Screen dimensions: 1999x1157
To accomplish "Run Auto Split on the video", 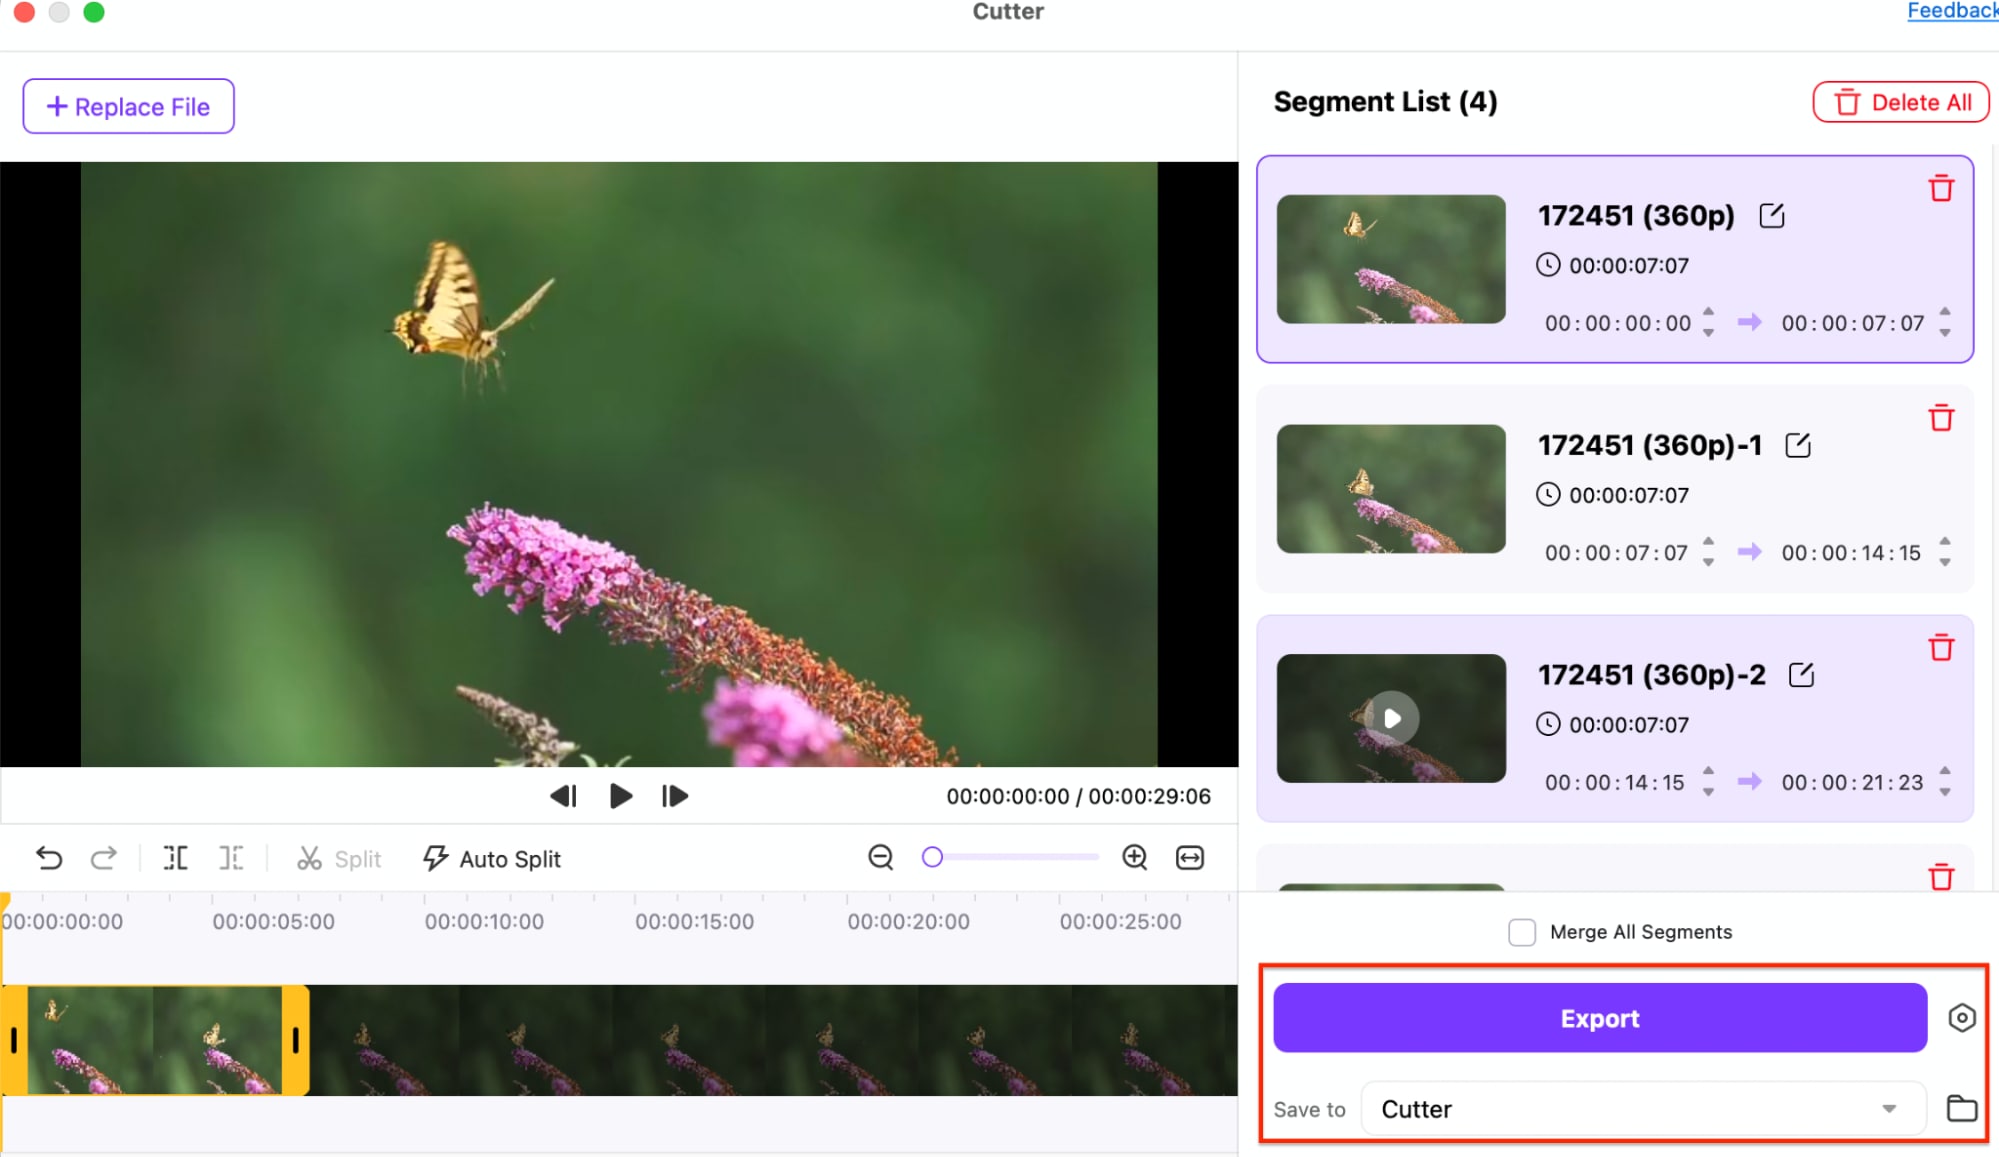I will tap(492, 858).
